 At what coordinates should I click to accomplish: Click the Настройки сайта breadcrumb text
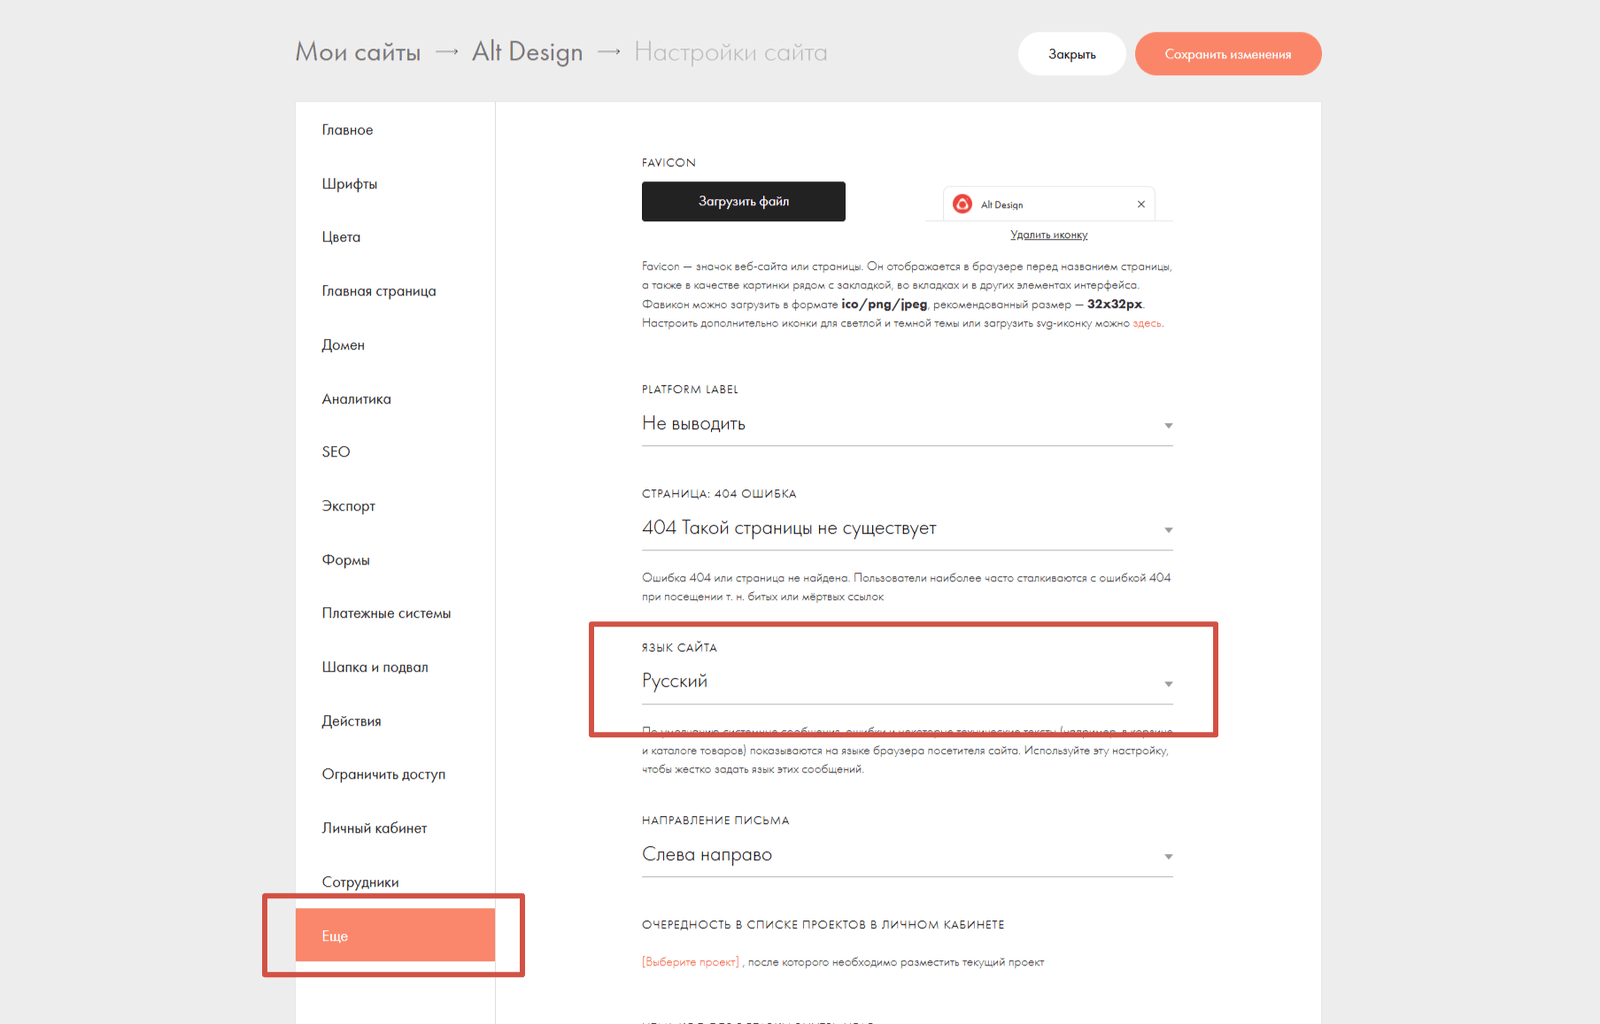tap(731, 52)
